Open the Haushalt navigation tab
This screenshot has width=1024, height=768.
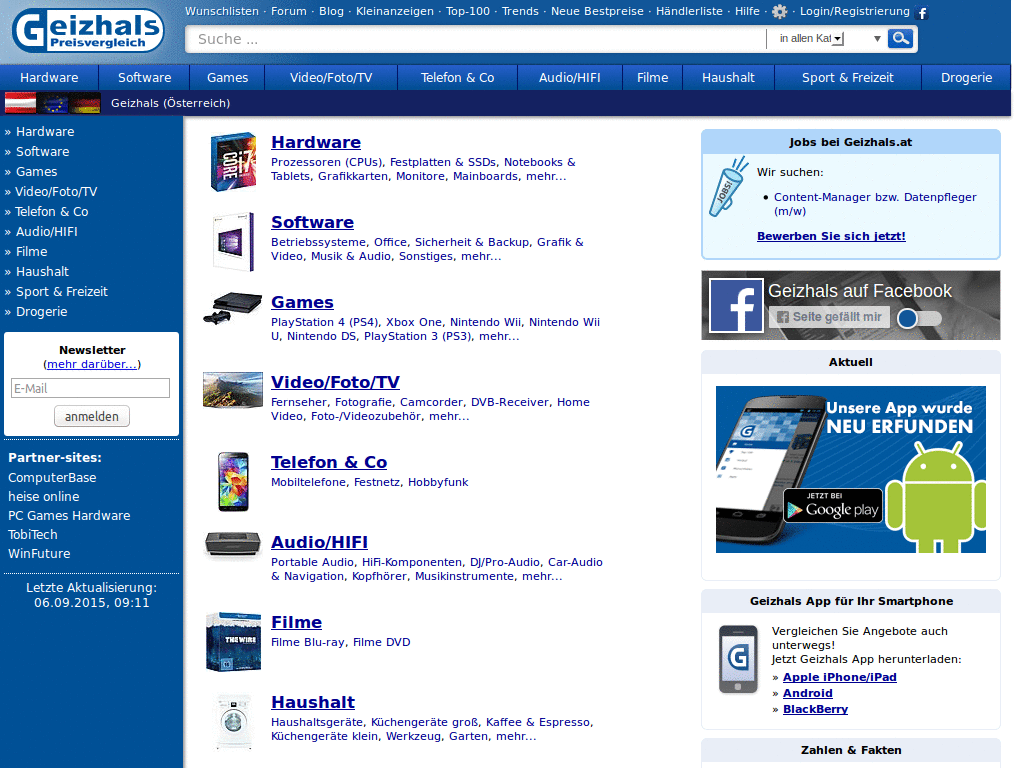(728, 78)
